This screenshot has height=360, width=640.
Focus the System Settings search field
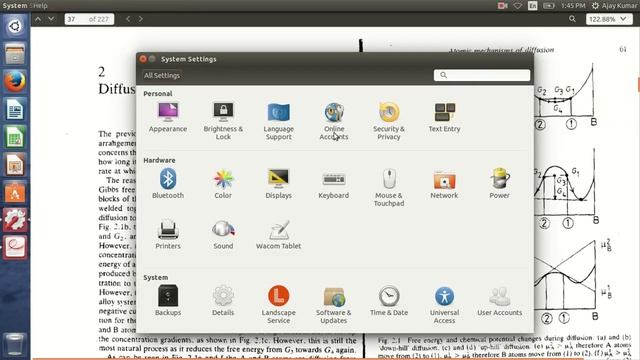(482, 75)
